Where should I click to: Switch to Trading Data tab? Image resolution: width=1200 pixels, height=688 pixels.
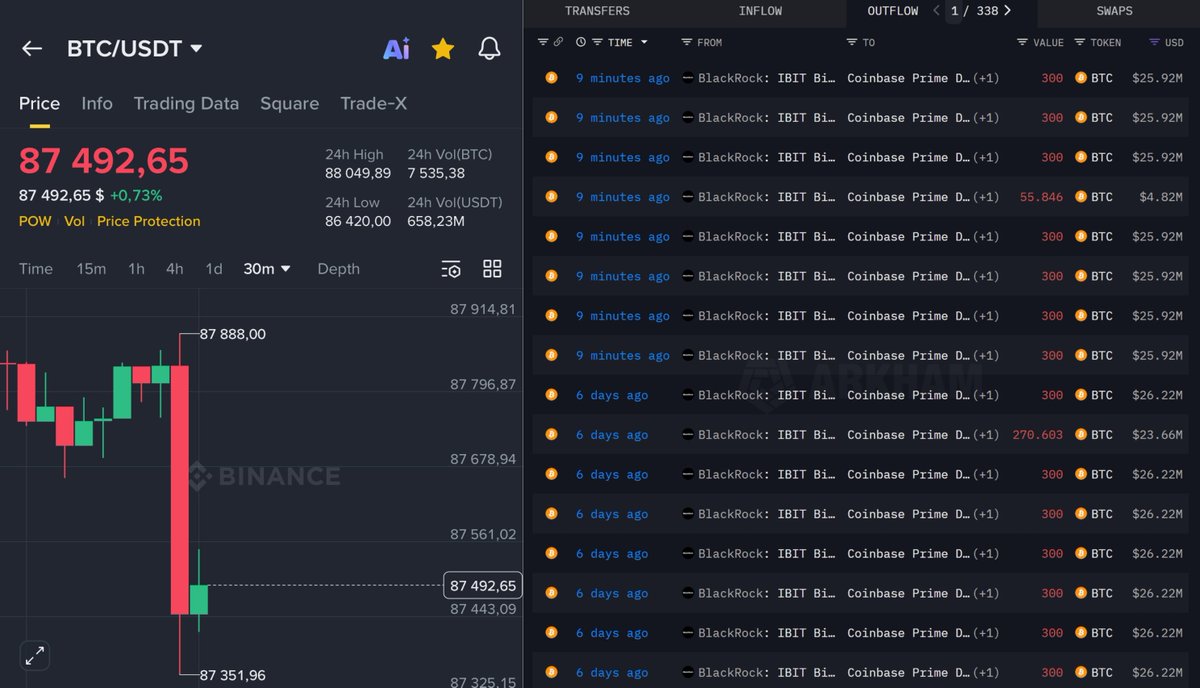[186, 104]
